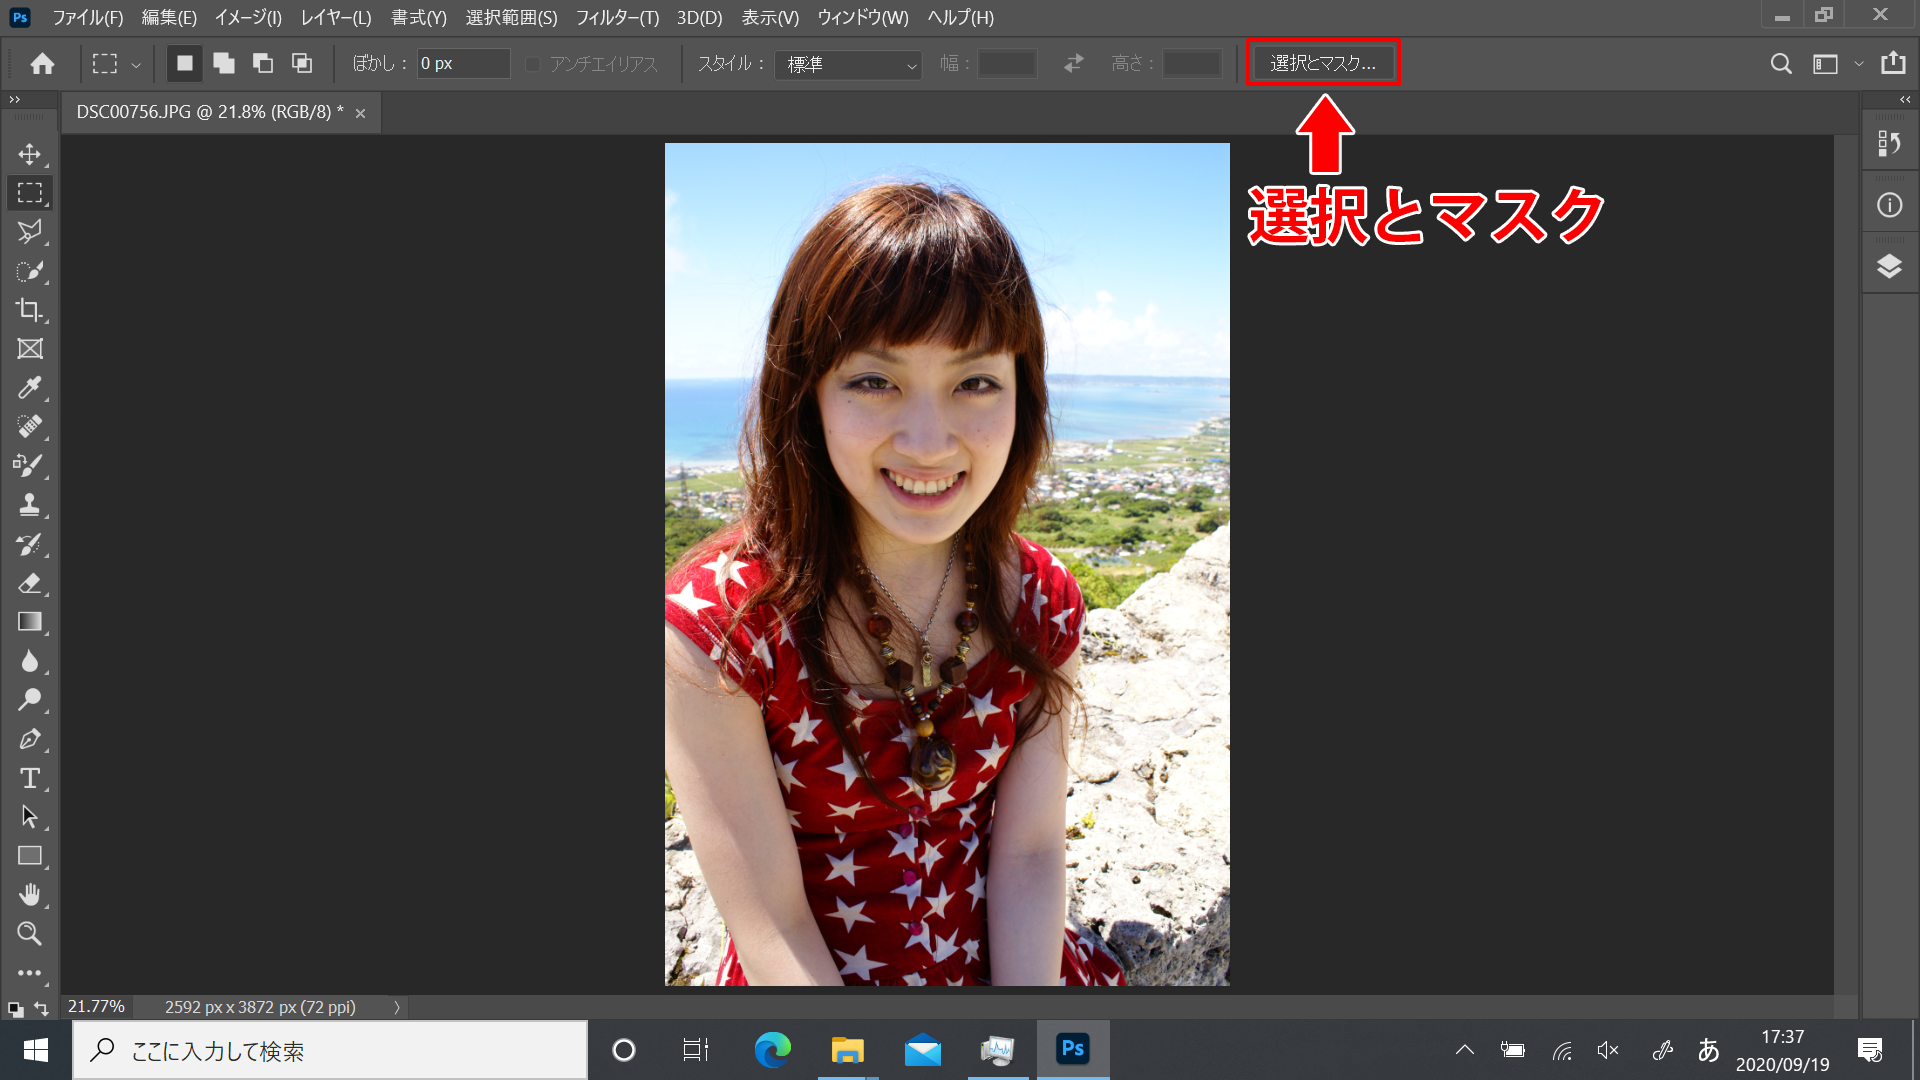
Task: Open the Layers panel
Action: tap(1889, 264)
